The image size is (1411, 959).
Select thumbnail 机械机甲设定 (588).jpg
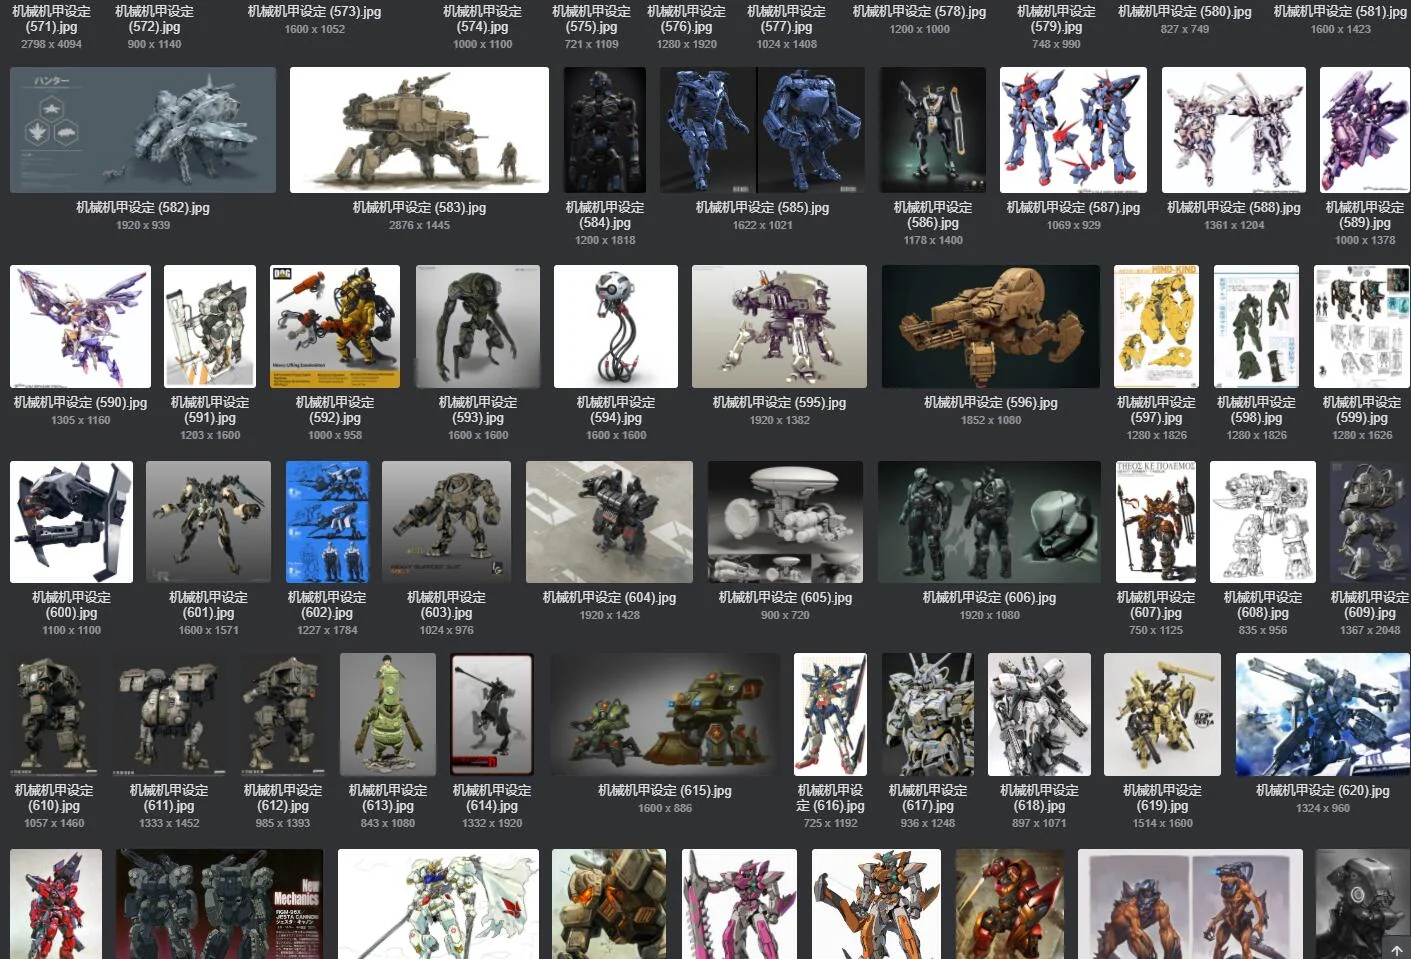pos(1234,130)
